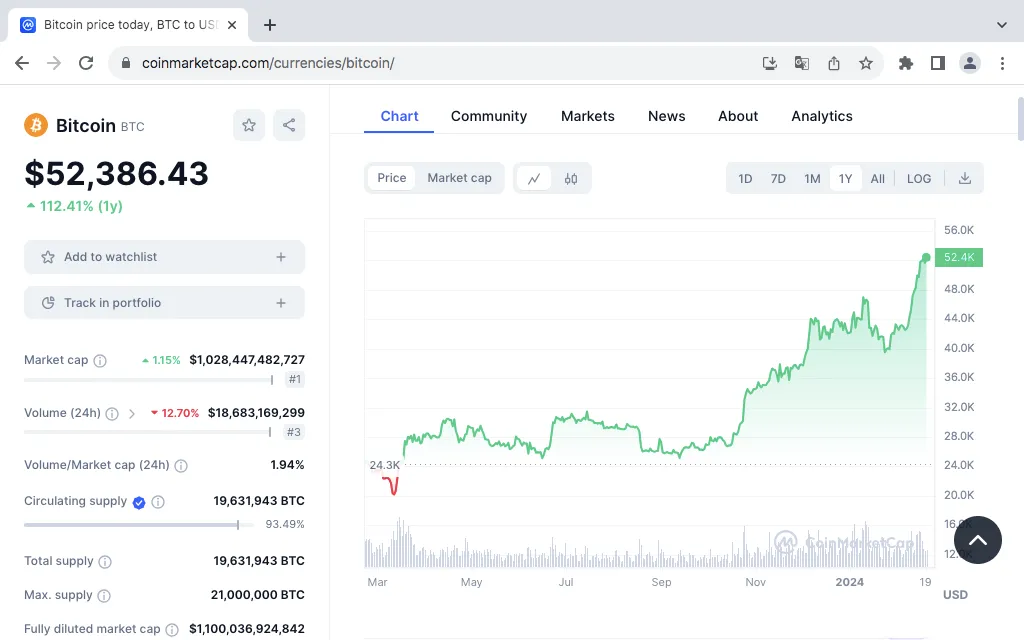Image resolution: width=1024 pixels, height=640 pixels.
Task: Click the green 52.4K price marker
Action: click(959, 257)
